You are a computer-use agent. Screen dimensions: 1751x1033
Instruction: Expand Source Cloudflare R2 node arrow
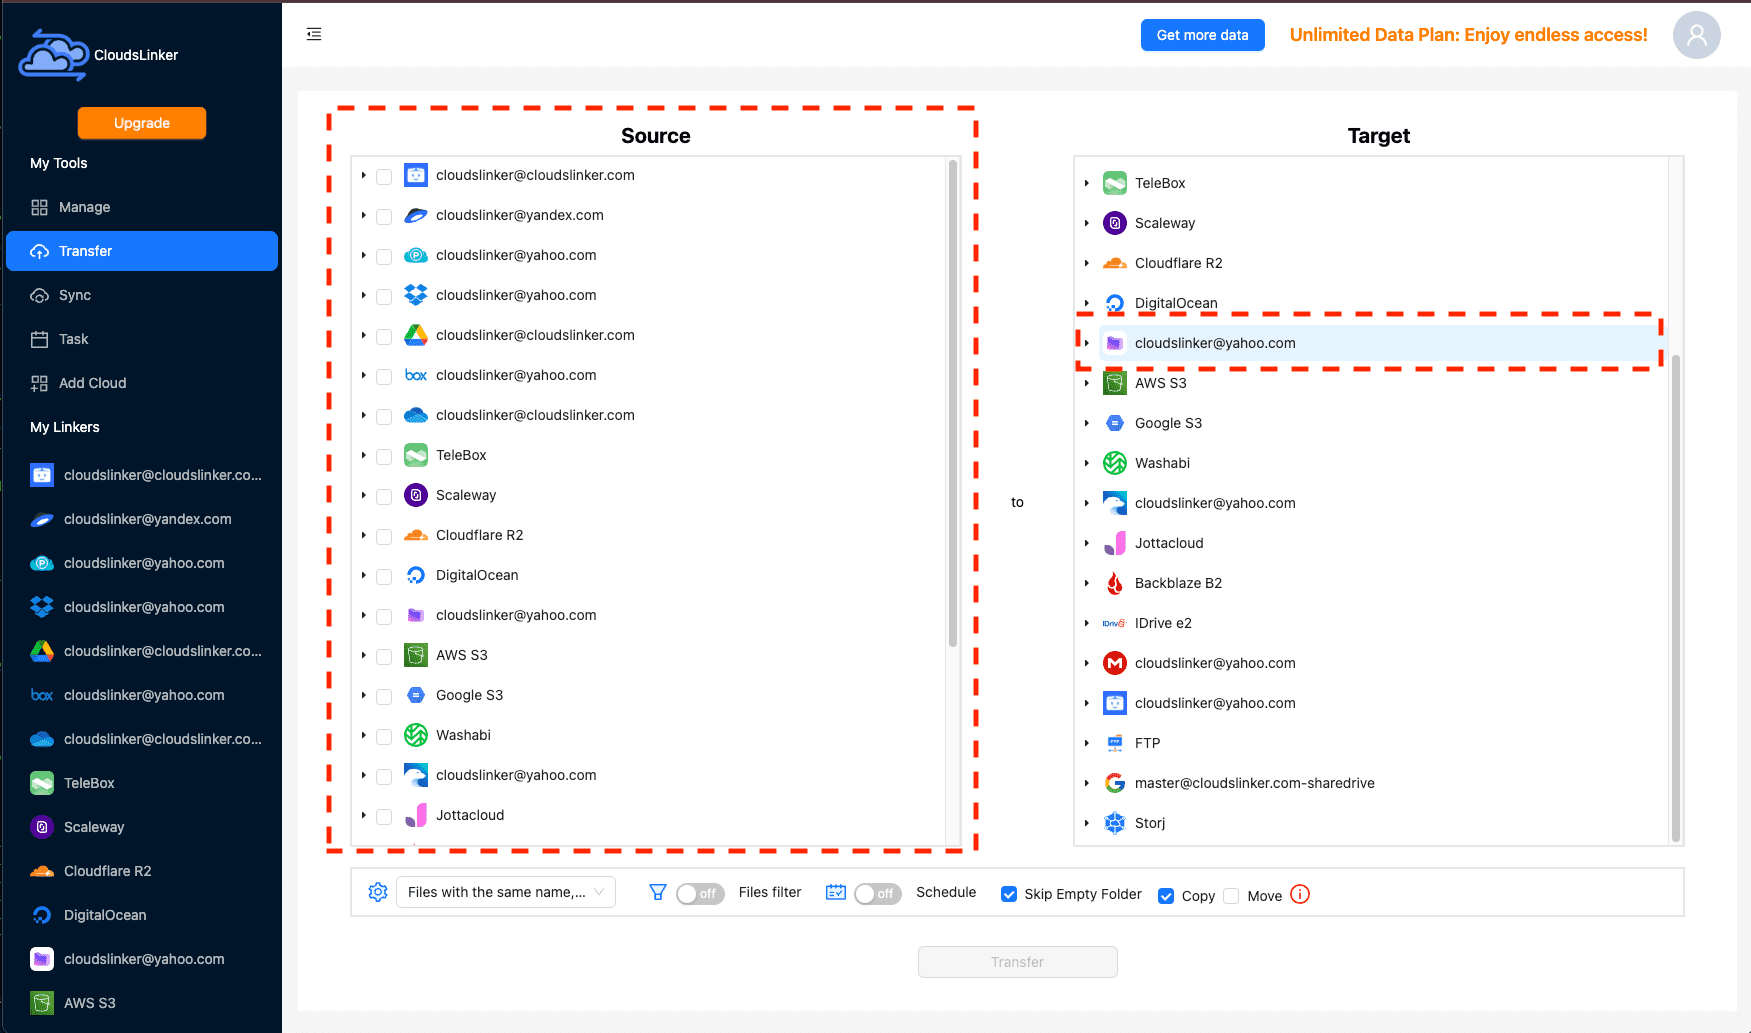[x=364, y=535]
